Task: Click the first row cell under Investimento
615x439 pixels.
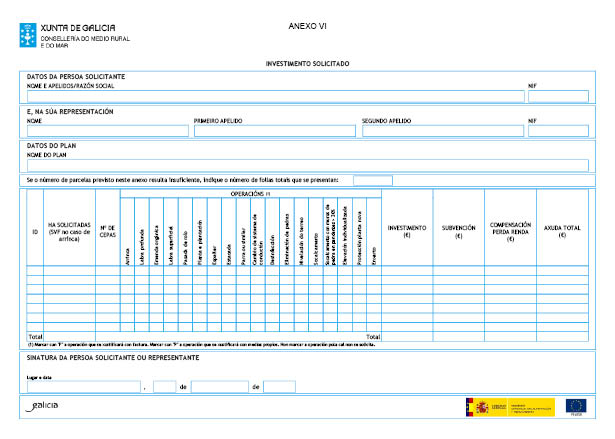Action: [x=407, y=271]
